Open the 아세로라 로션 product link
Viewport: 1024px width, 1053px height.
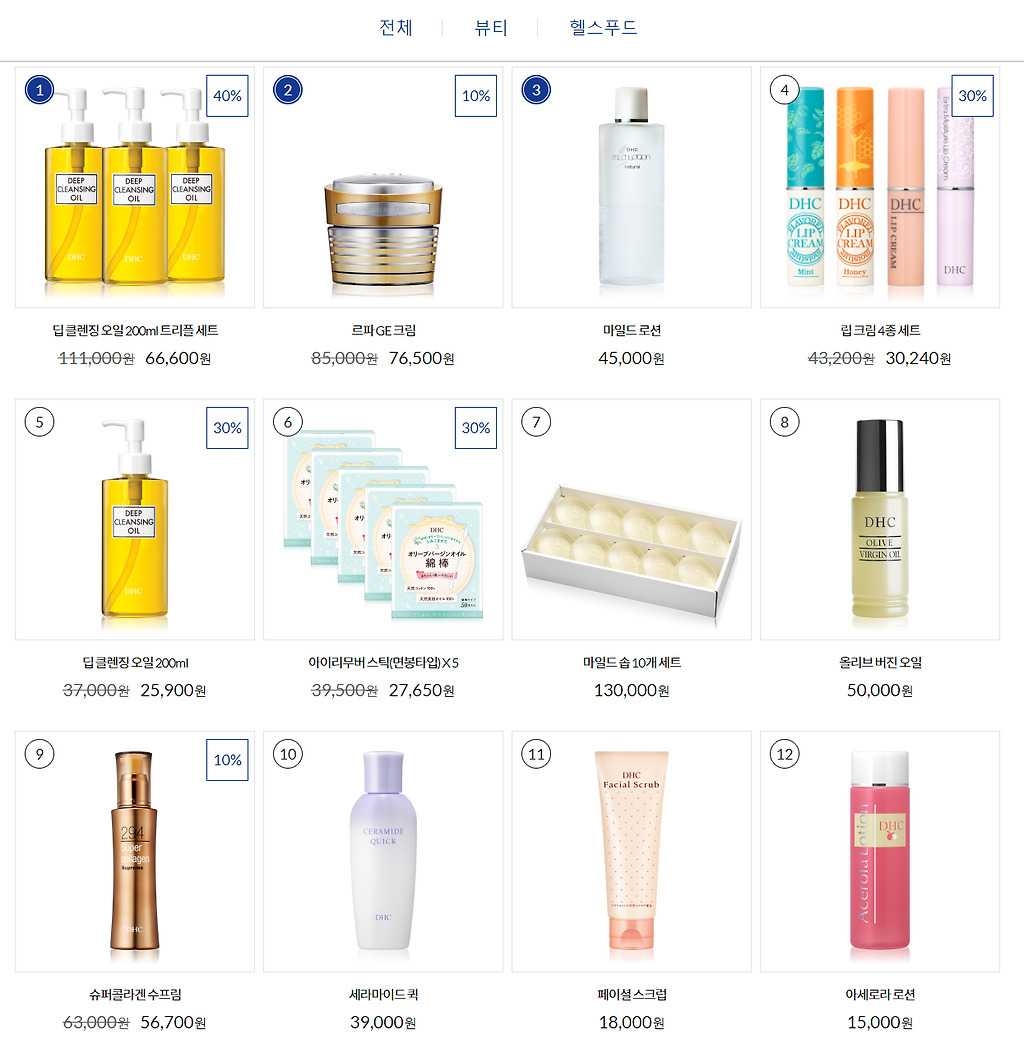[x=880, y=995]
